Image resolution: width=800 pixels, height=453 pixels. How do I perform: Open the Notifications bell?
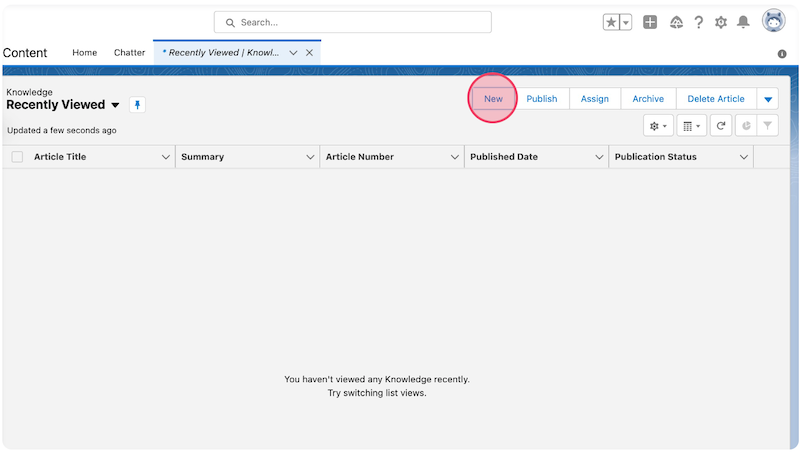point(743,22)
